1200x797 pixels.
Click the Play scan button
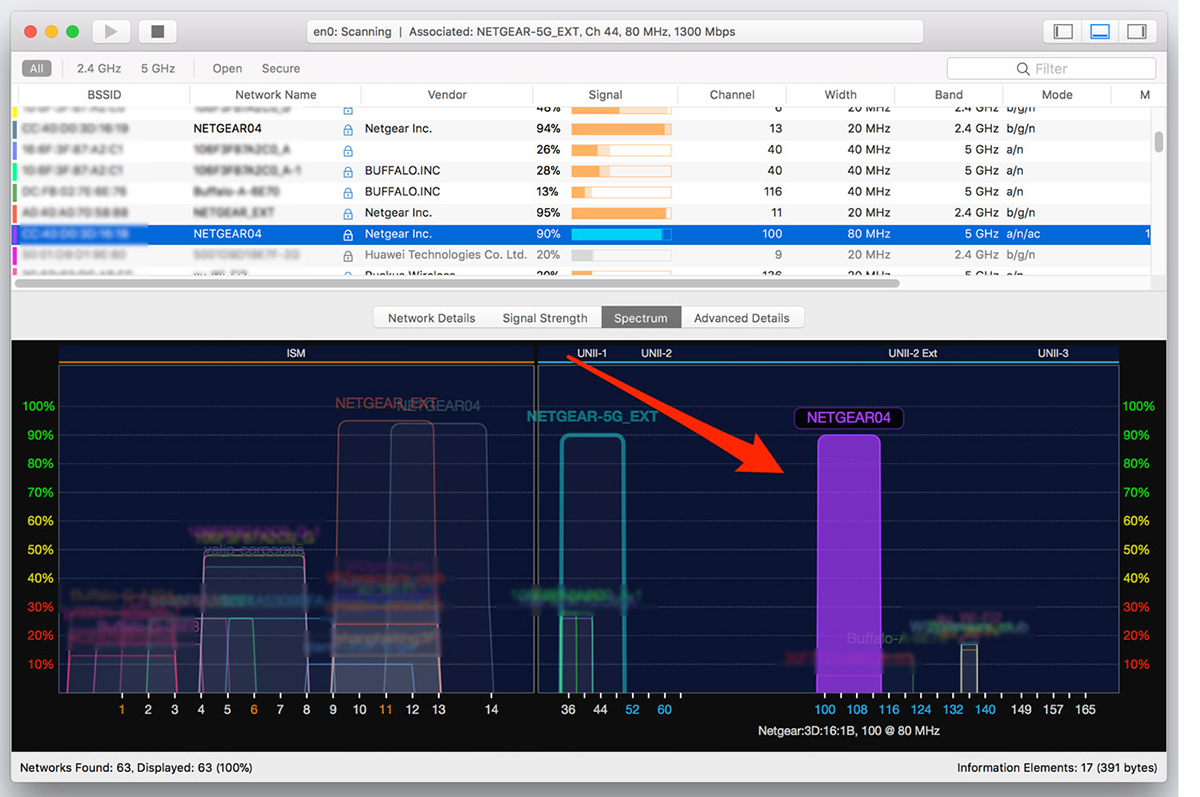click(x=111, y=32)
